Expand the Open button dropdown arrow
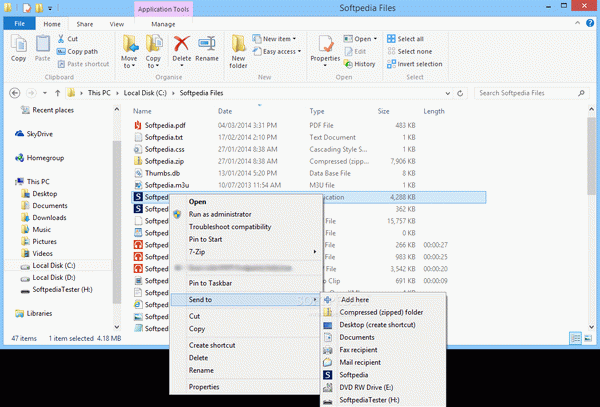This screenshot has width=600, height=407. tap(375, 39)
